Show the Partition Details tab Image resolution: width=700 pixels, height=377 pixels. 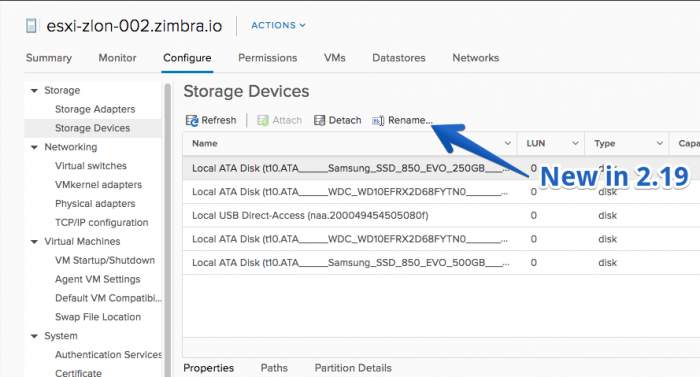tap(353, 368)
